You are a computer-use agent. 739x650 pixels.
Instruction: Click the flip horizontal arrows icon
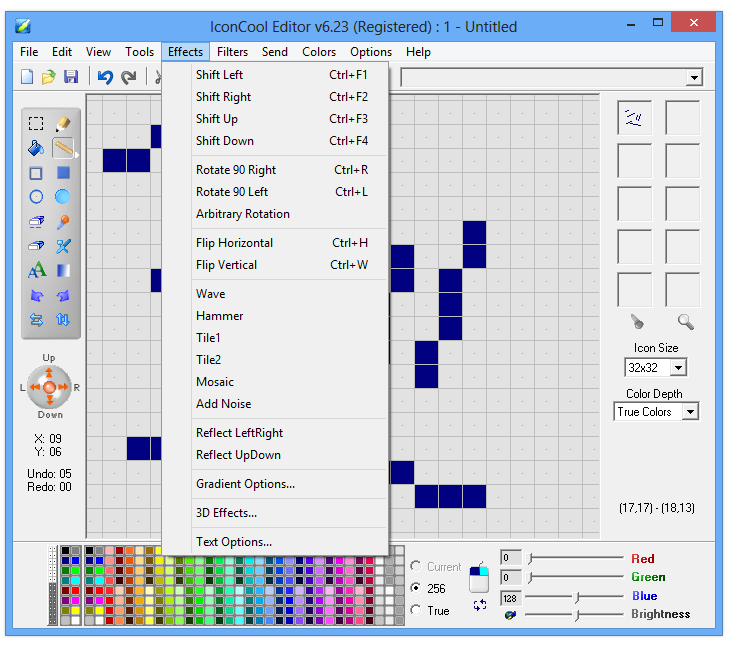point(36,320)
